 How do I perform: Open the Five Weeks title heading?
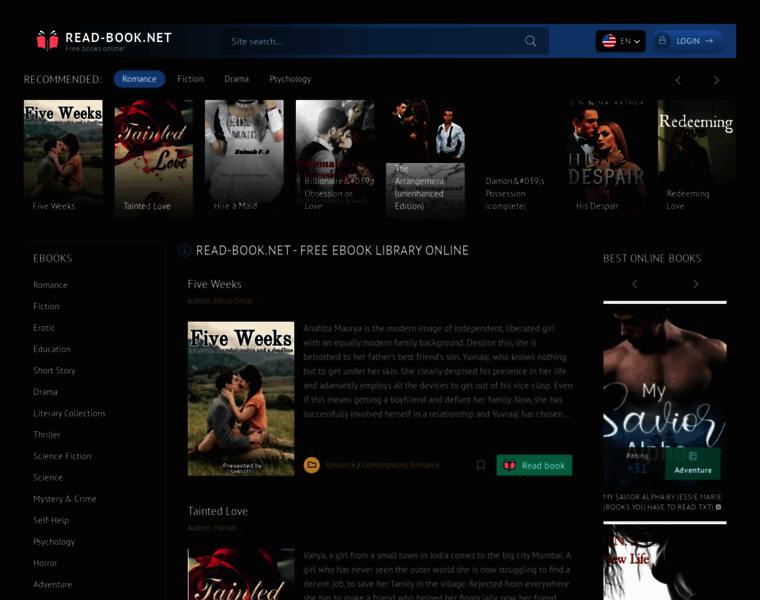[x=214, y=284]
